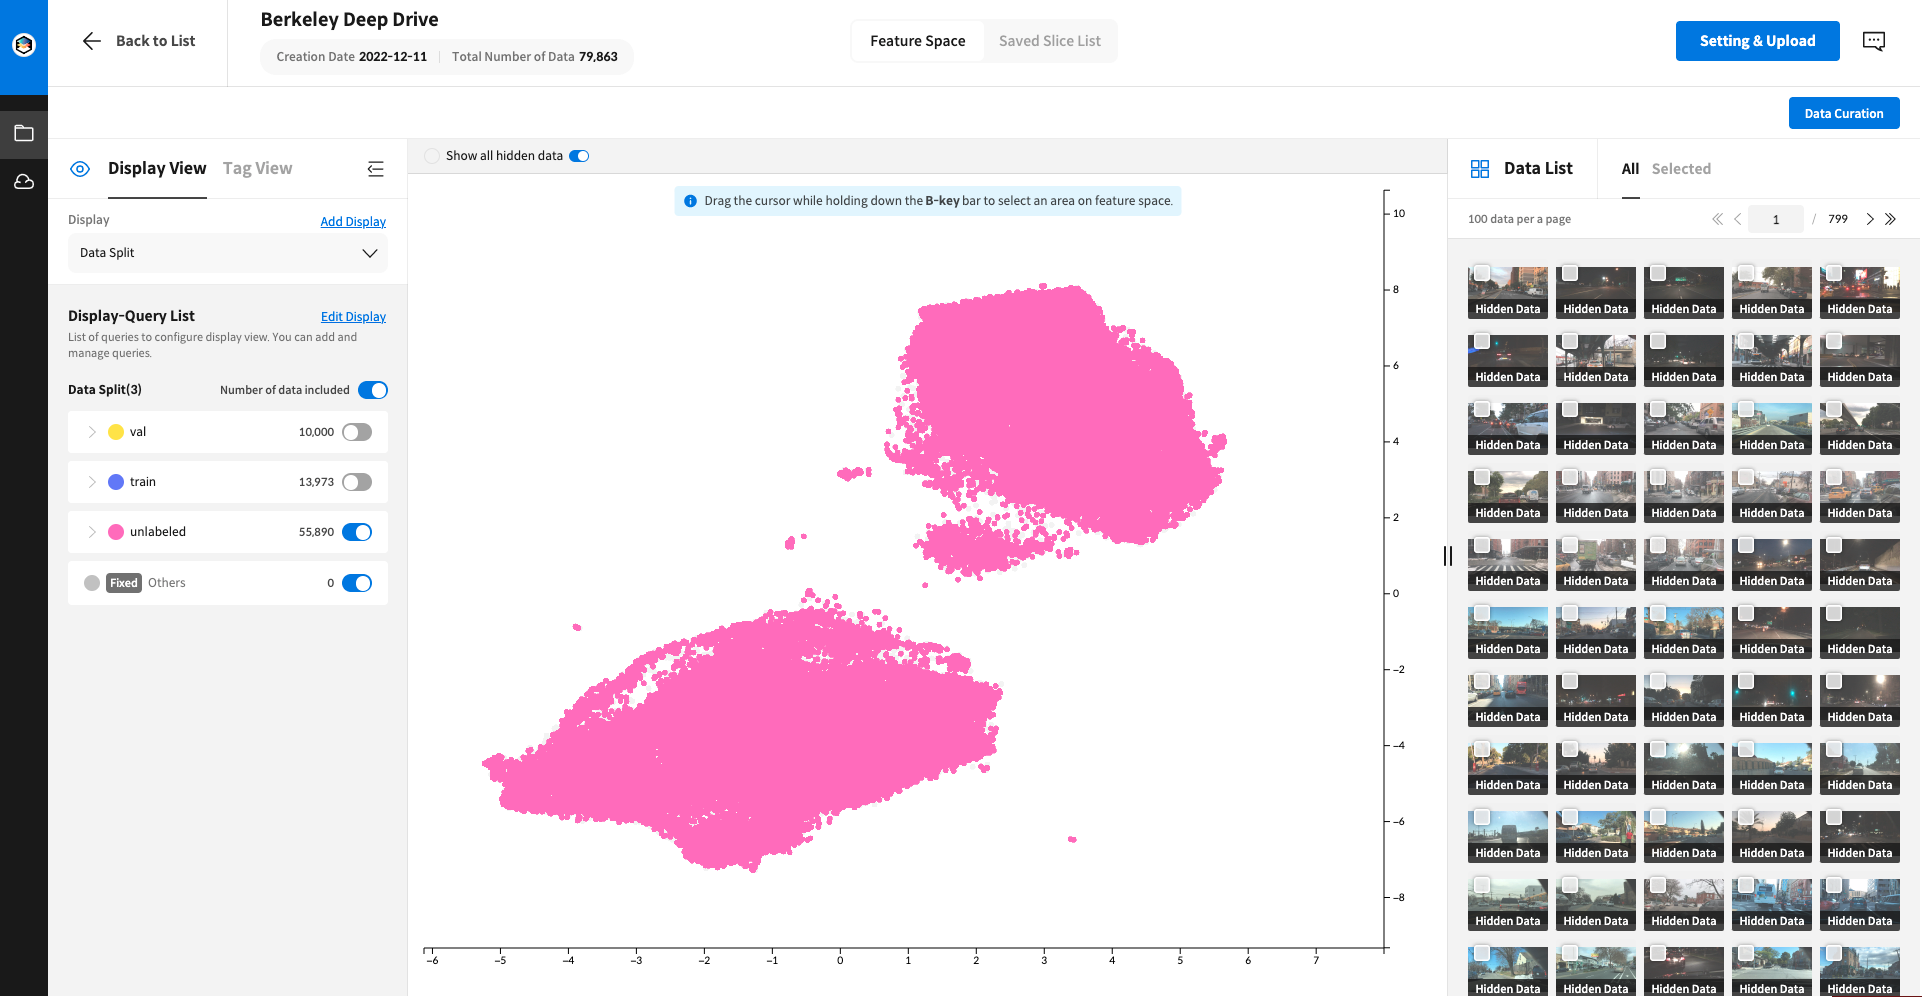Click the Fixed badge on Others row
Image resolution: width=1922 pixels, height=997 pixels.
click(124, 583)
